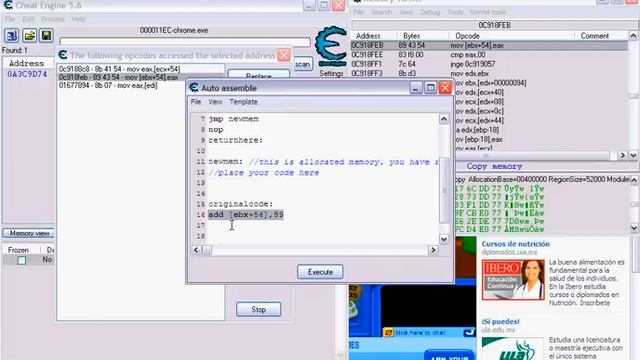This screenshot has height=360, width=640.
Task: Click the save floppy disk icon
Action: pos(46,36)
